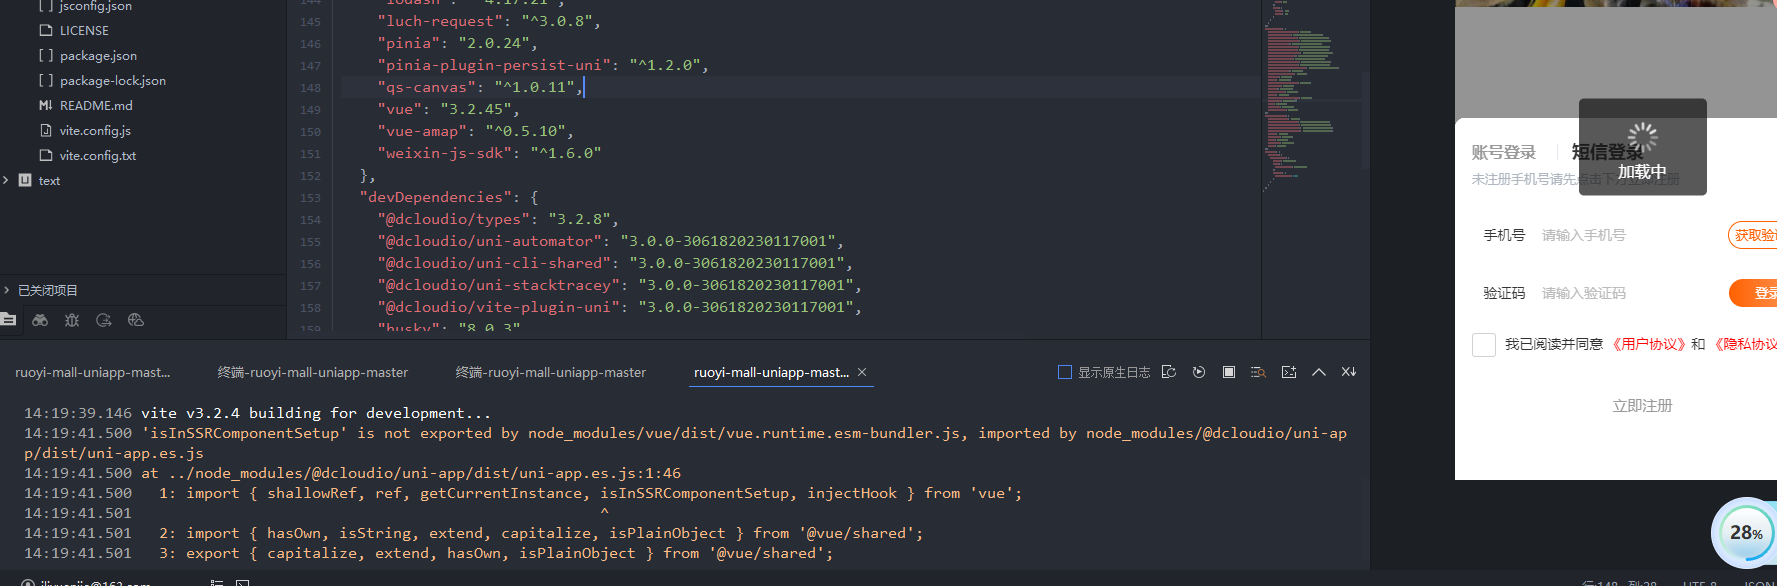Check the 我已阅读并同意 agreement box
The width and height of the screenshot is (1777, 586).
click(1484, 345)
